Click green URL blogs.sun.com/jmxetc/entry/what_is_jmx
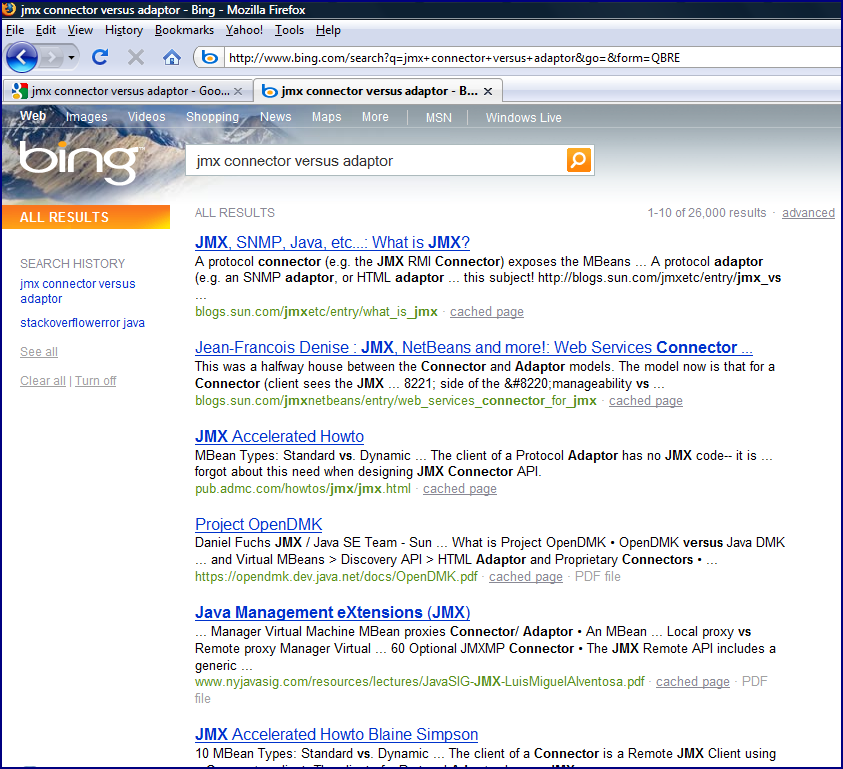 (x=316, y=312)
